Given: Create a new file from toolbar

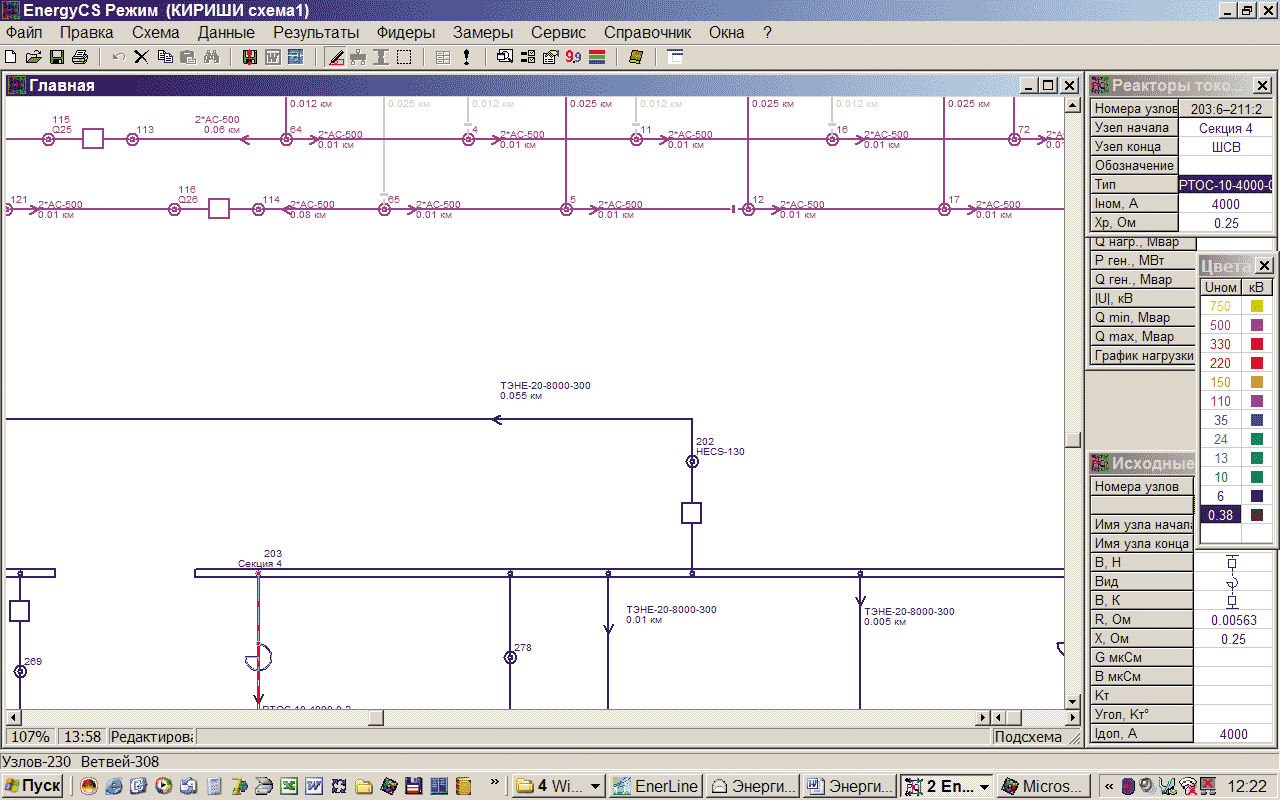Looking at the screenshot, I should pos(11,57).
